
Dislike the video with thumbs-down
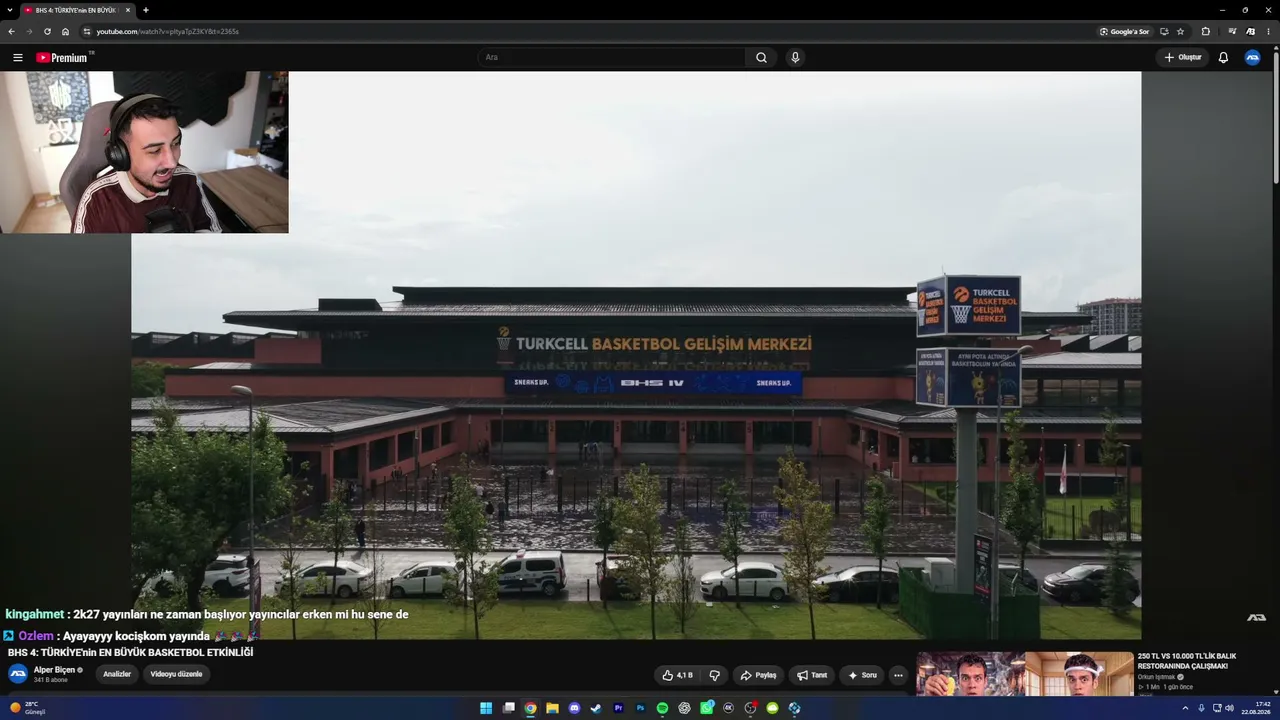[714, 675]
